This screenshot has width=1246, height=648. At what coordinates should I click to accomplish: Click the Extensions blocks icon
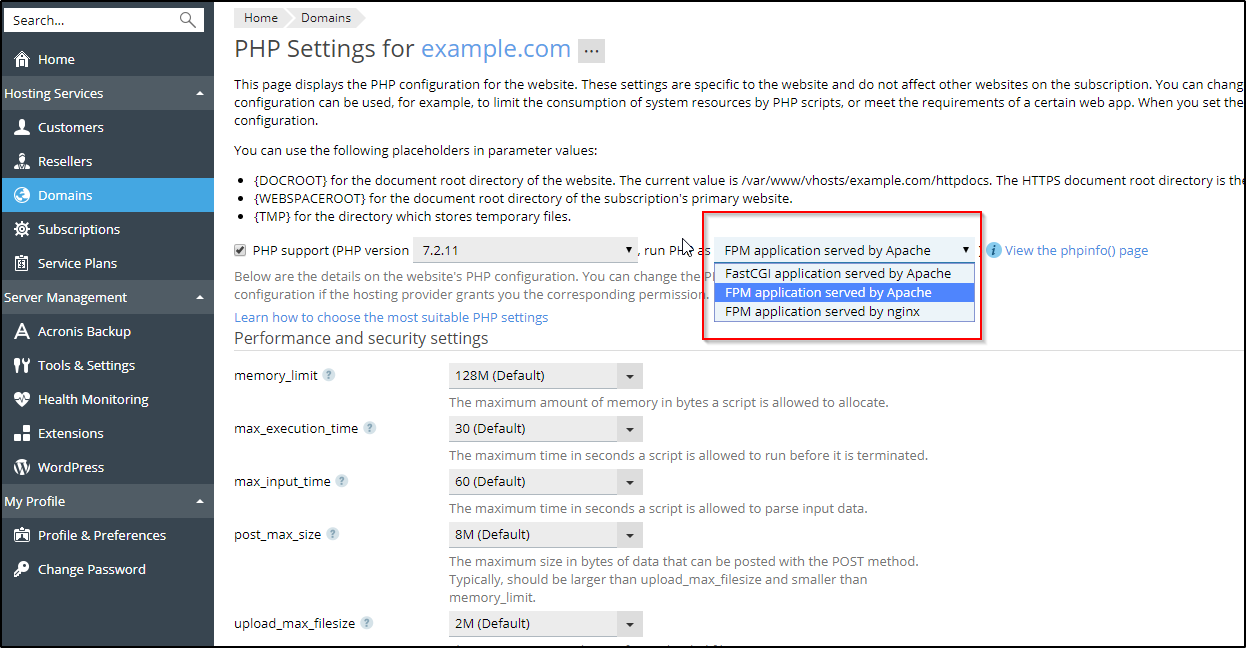tap(21, 434)
